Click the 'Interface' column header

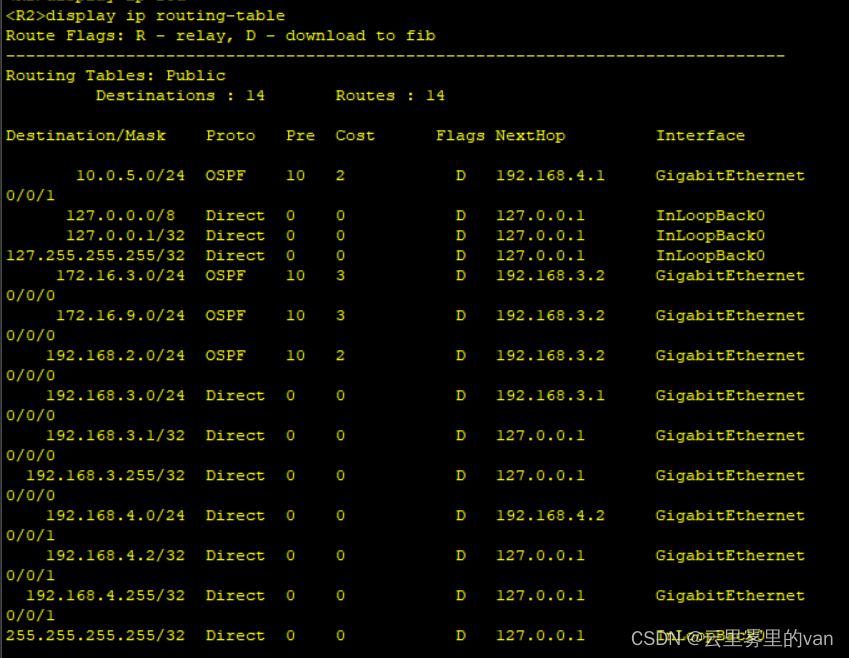700,135
